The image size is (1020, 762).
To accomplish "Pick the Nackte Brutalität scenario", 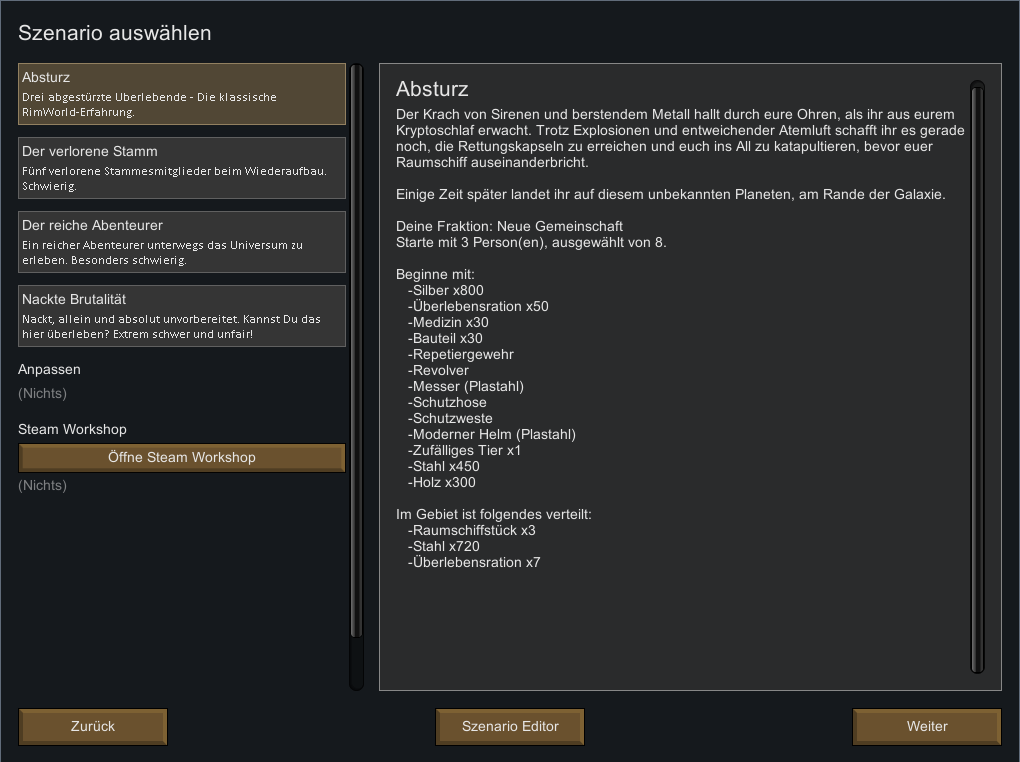I will 181,316.
